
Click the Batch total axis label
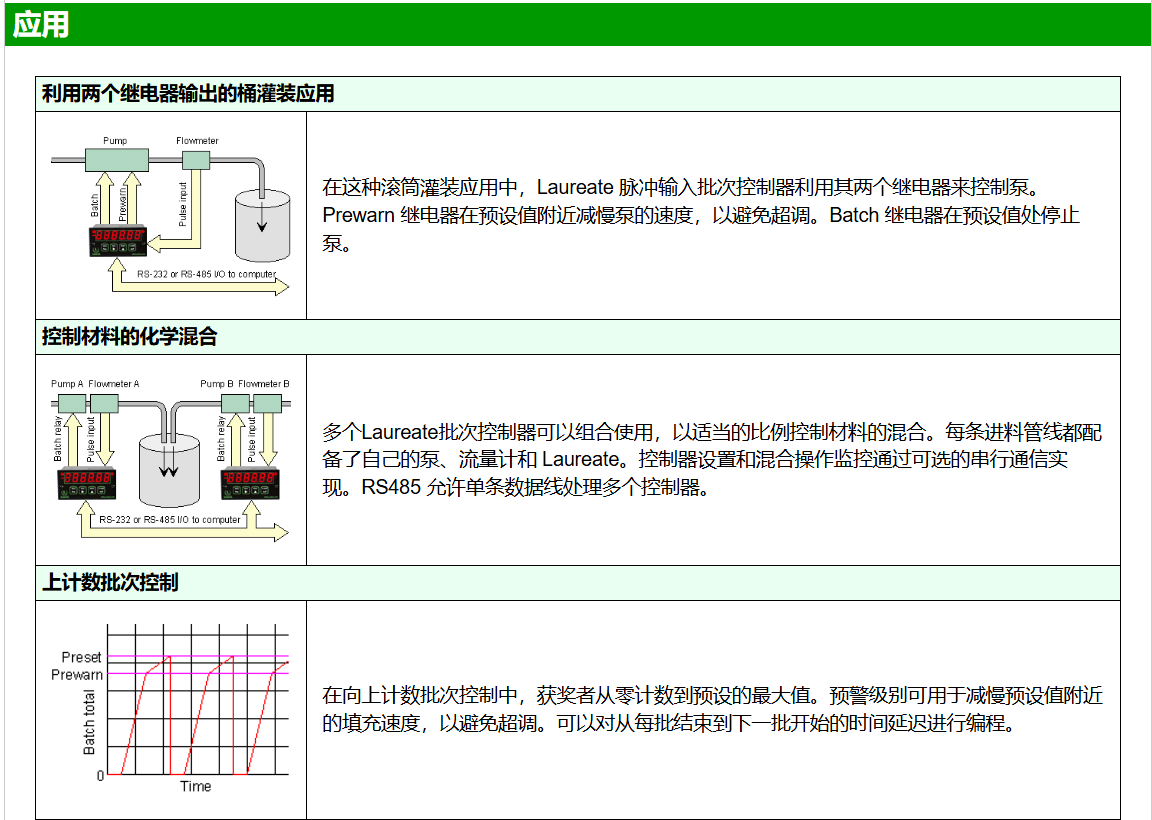pos(89,723)
